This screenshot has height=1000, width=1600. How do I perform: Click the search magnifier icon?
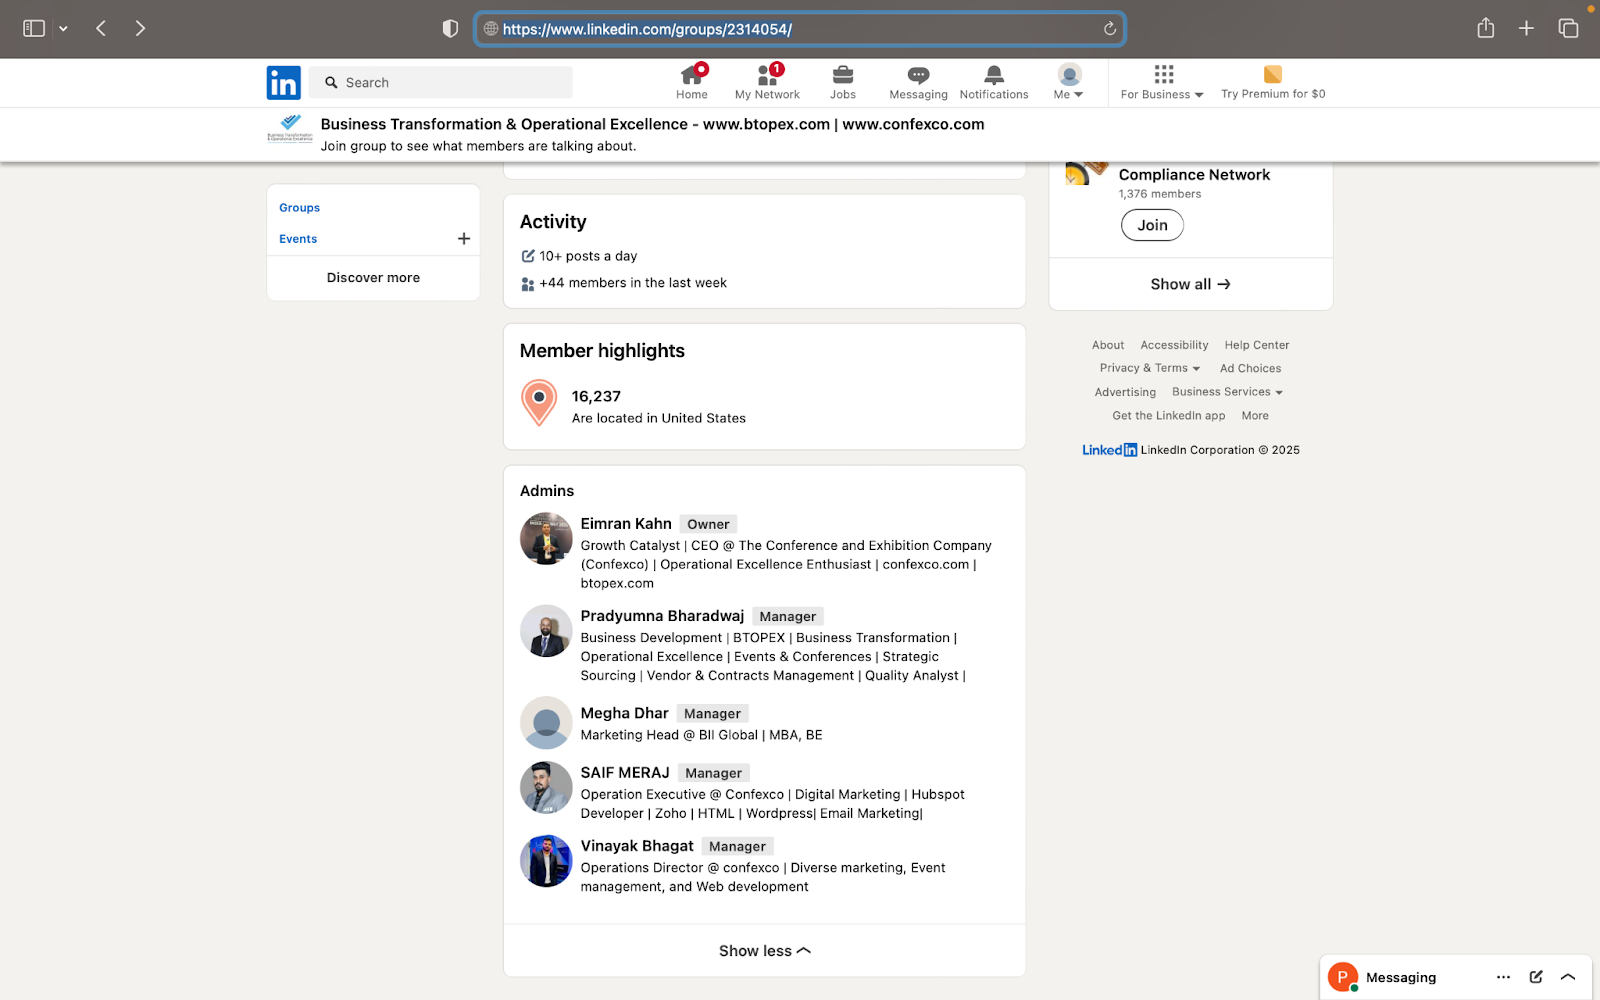coord(331,83)
